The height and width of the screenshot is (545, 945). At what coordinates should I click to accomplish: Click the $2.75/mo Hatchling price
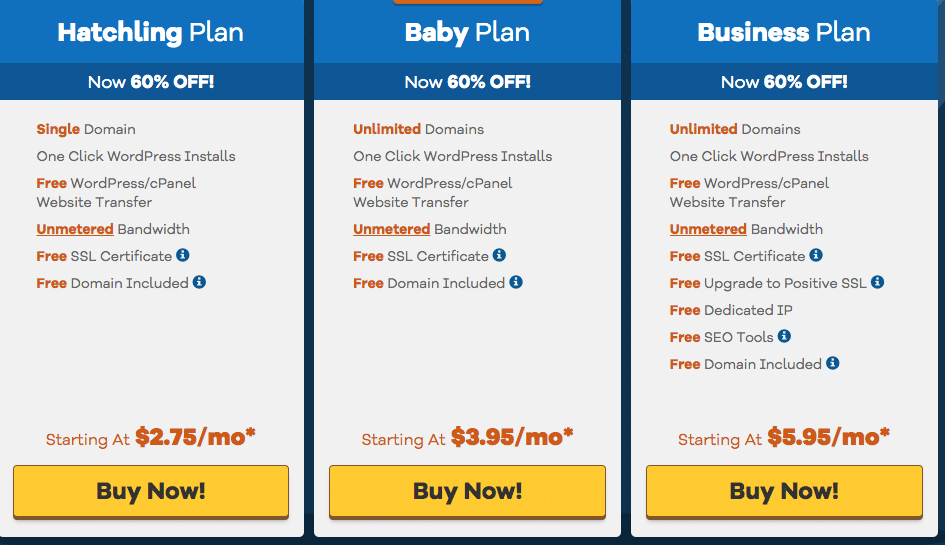196,437
